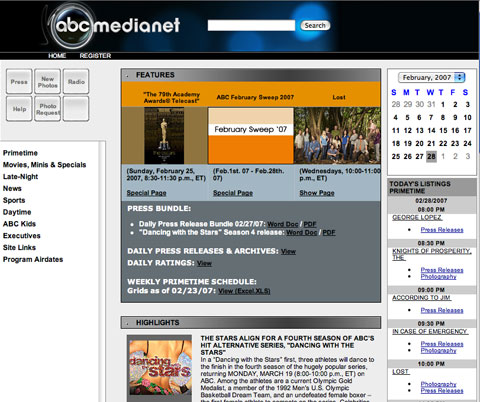Open the Radio tile
480x402 pixels.
[76, 81]
